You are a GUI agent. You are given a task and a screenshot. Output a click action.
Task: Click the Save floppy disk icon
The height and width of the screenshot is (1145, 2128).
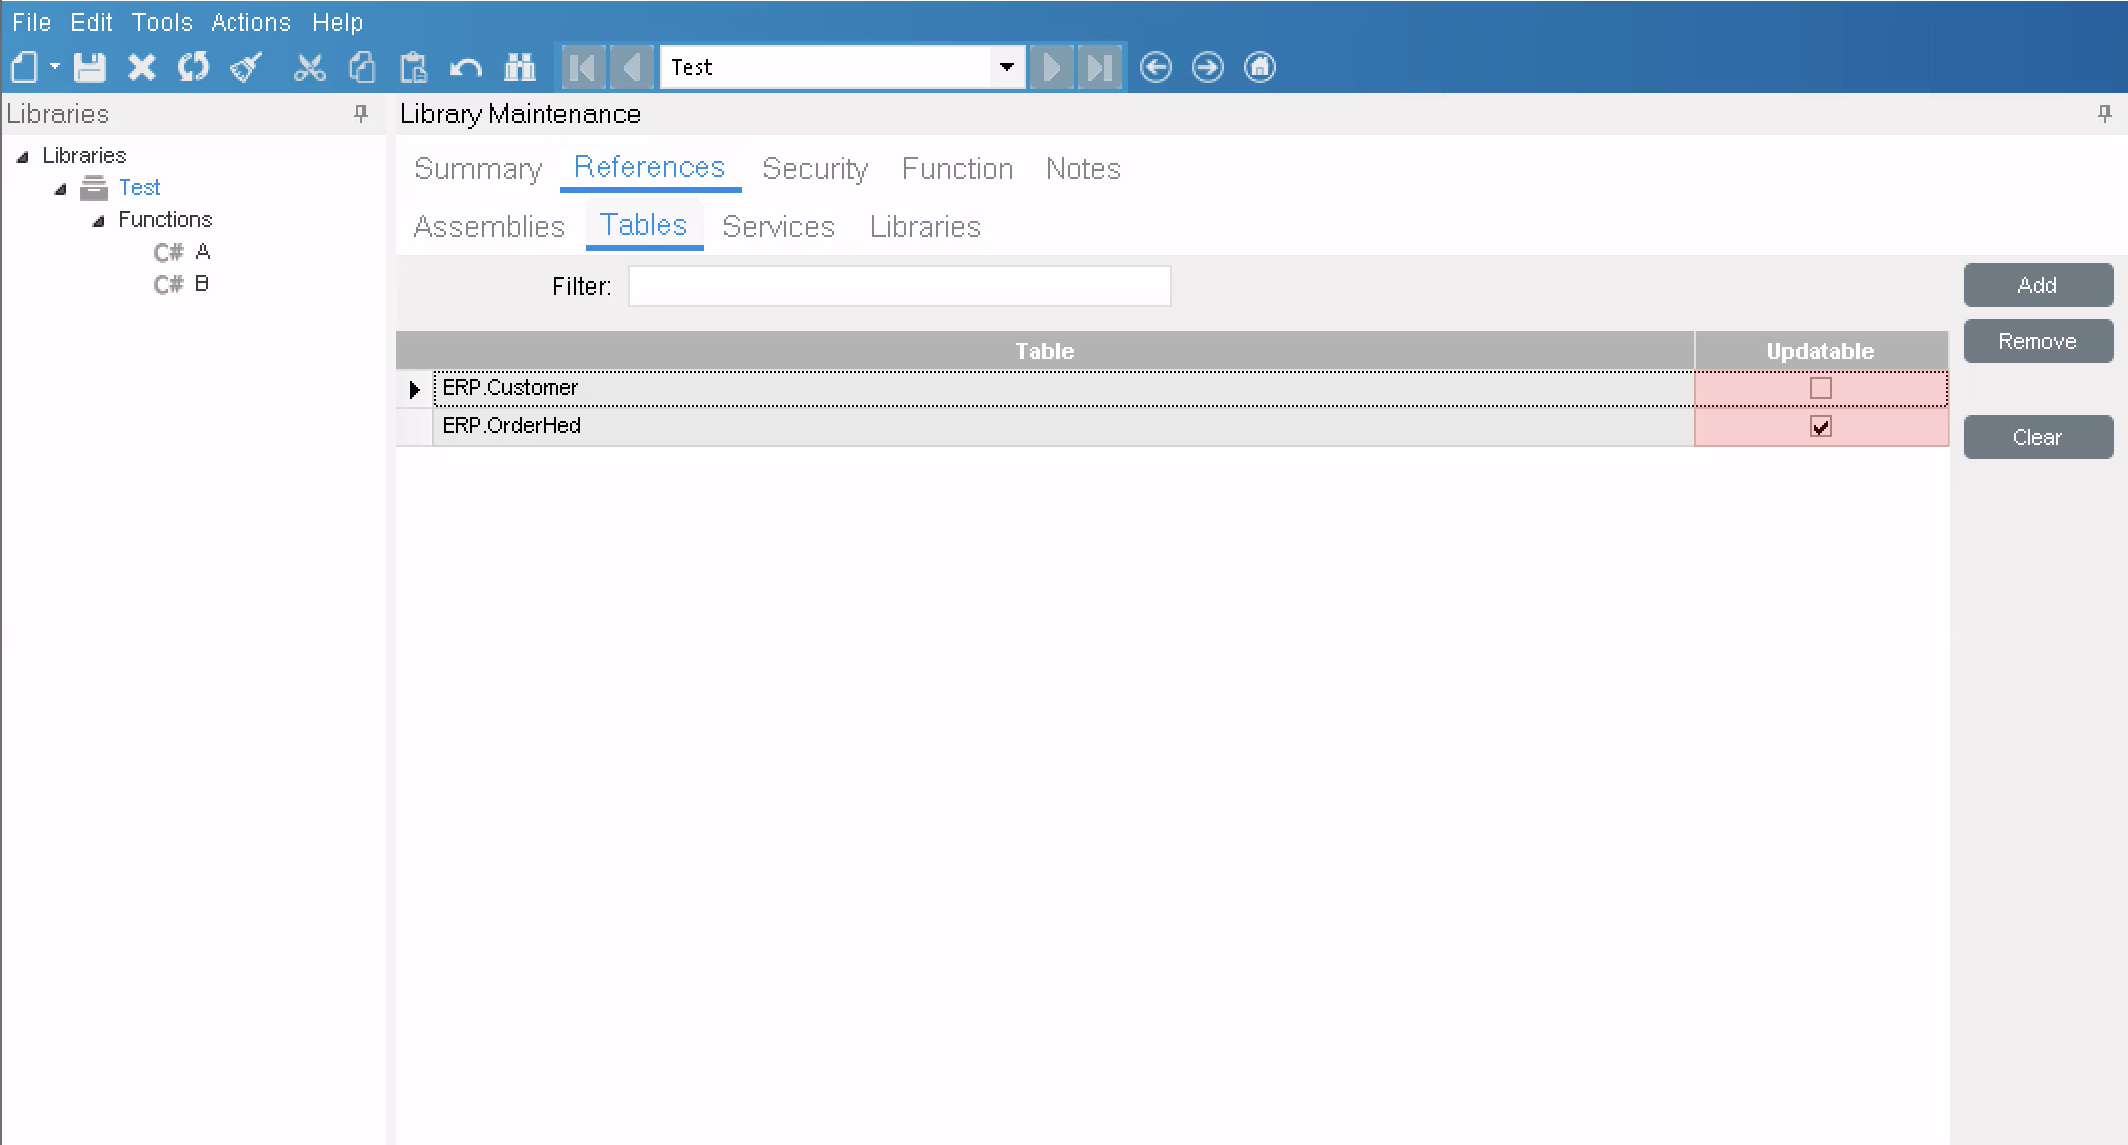90,67
